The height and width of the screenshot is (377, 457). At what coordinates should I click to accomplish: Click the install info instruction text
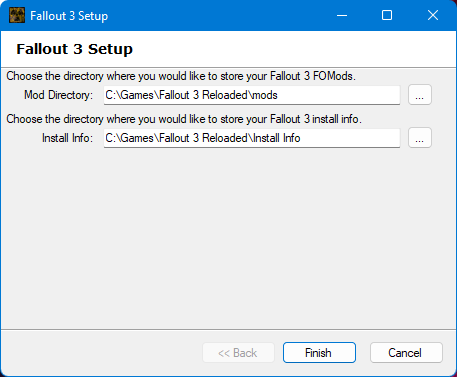[184, 119]
